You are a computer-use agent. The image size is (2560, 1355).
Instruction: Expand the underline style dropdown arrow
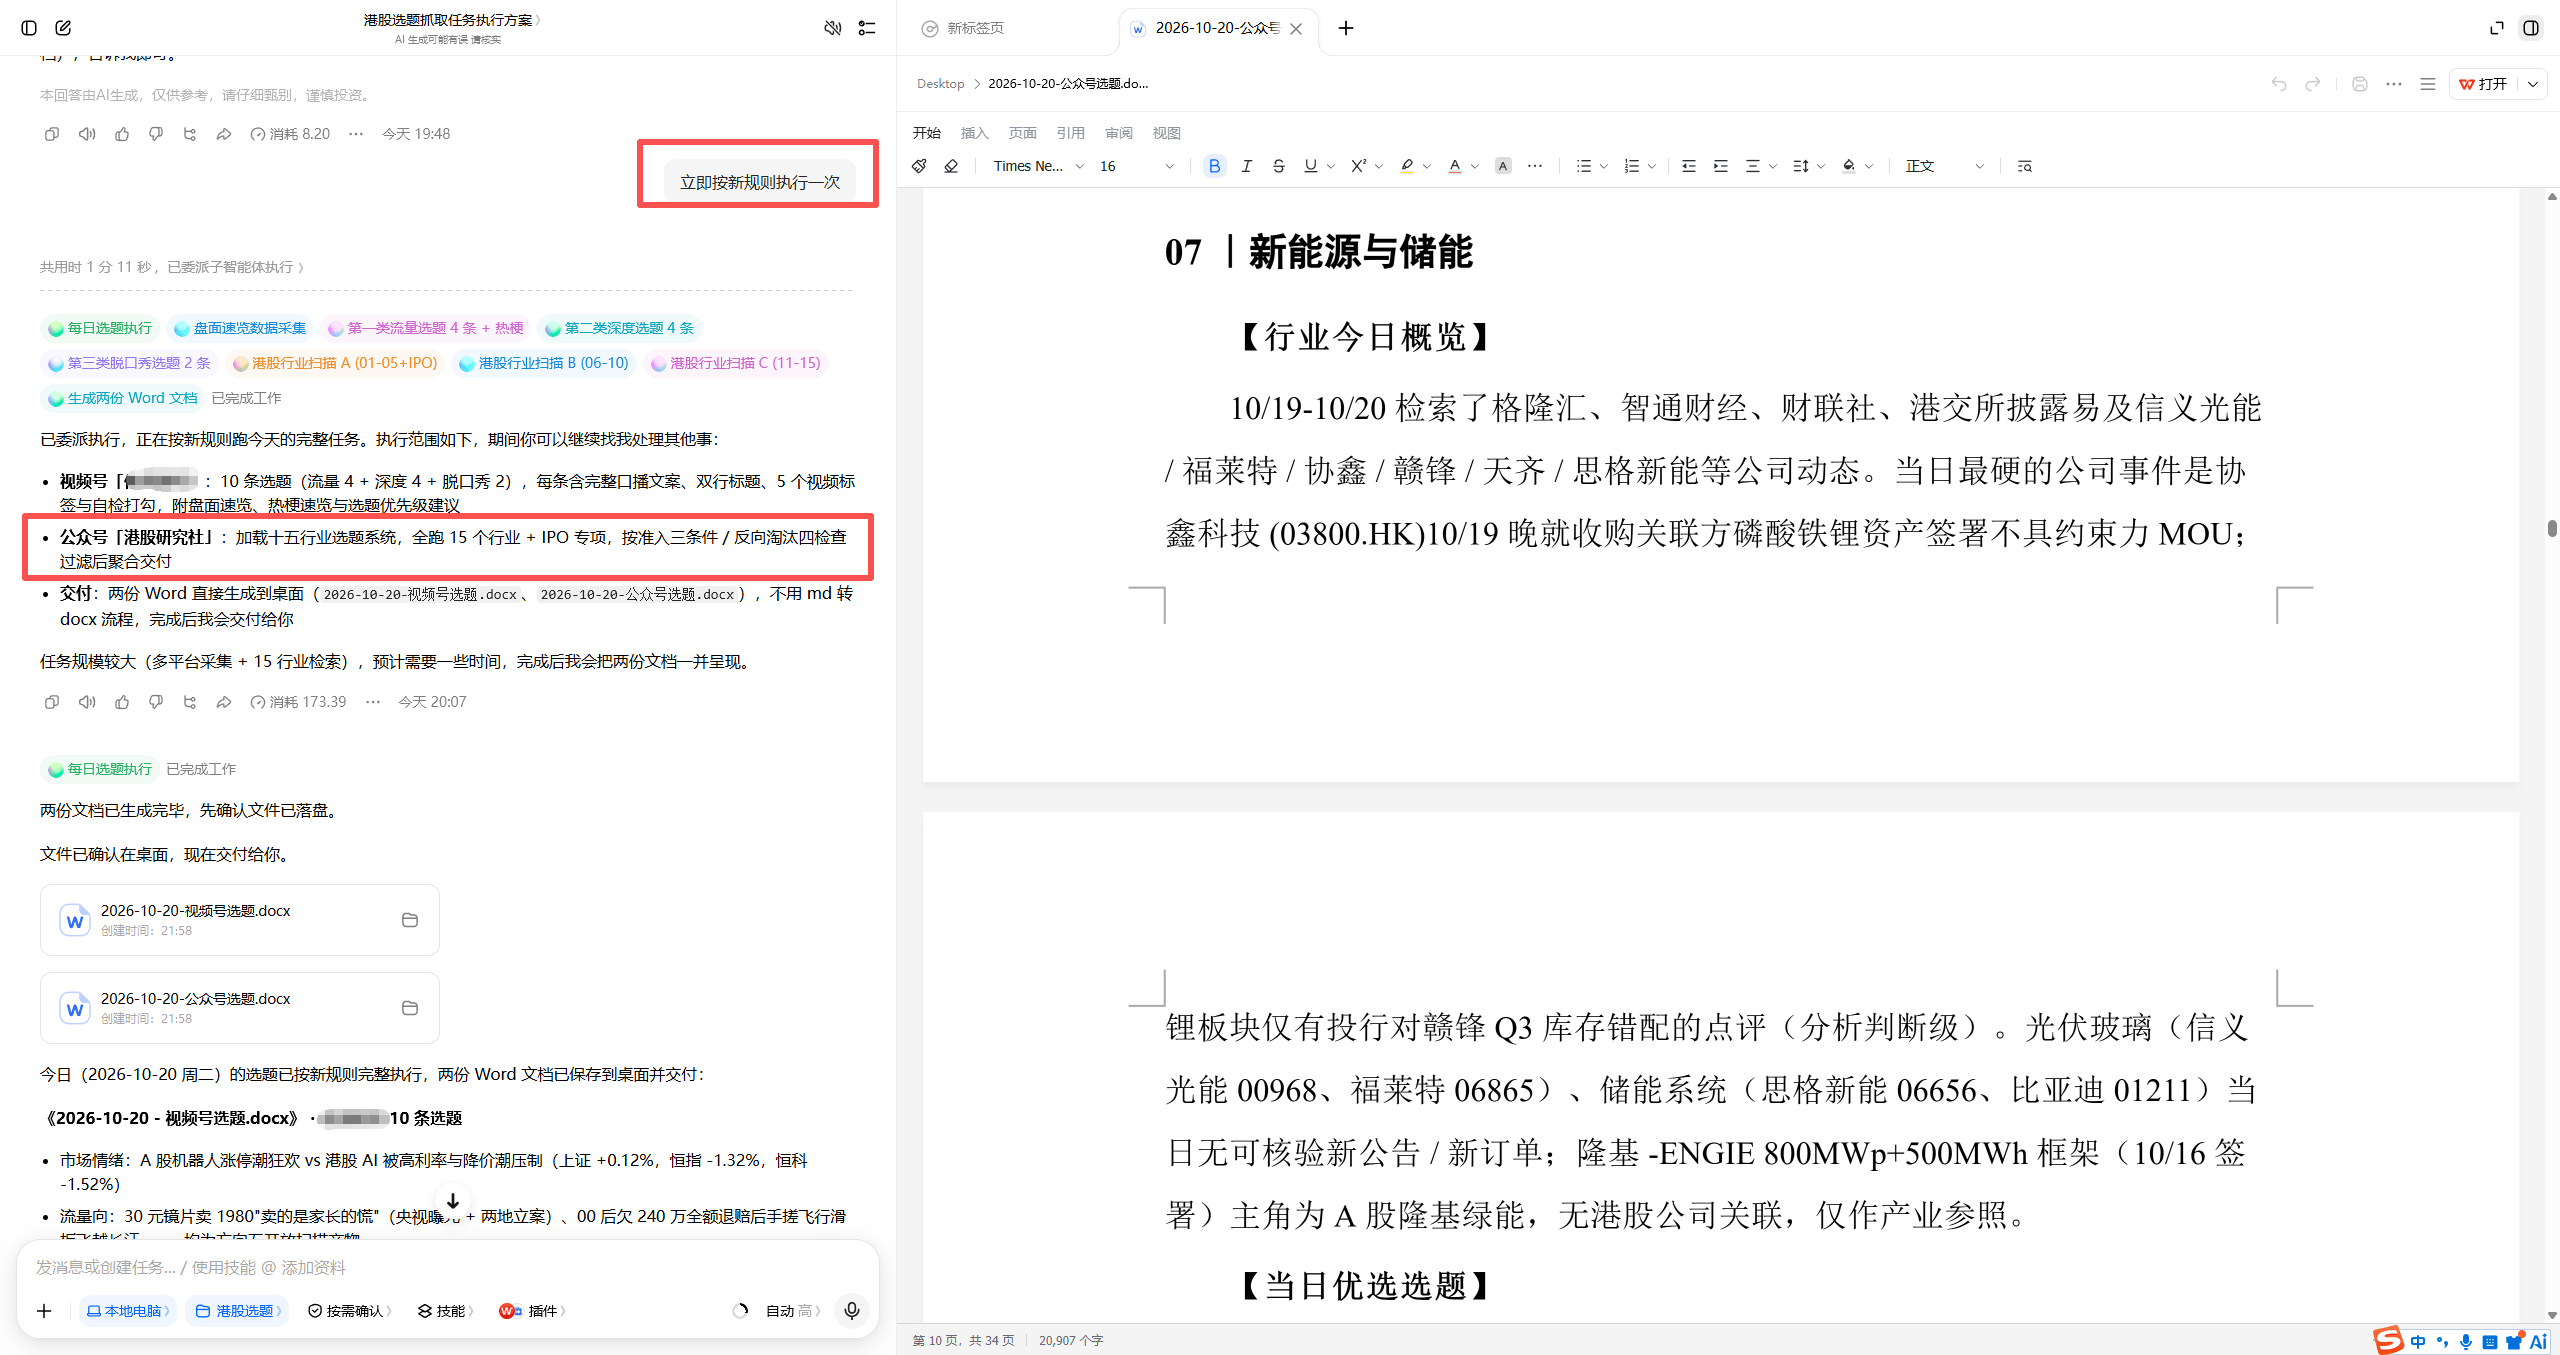[x=1331, y=167]
